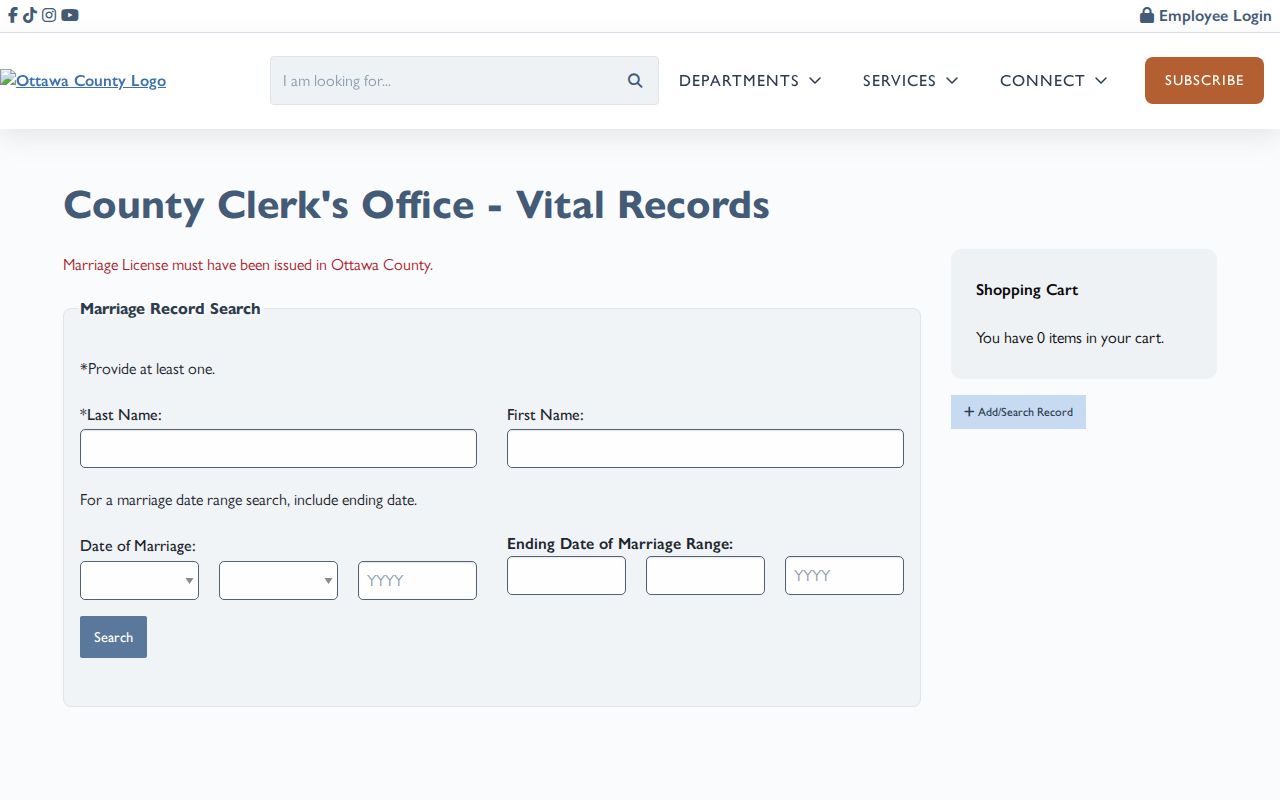Screen dimensions: 1280x800
Task: Go to the Ottawa County Logo homepage link
Action: [83, 81]
